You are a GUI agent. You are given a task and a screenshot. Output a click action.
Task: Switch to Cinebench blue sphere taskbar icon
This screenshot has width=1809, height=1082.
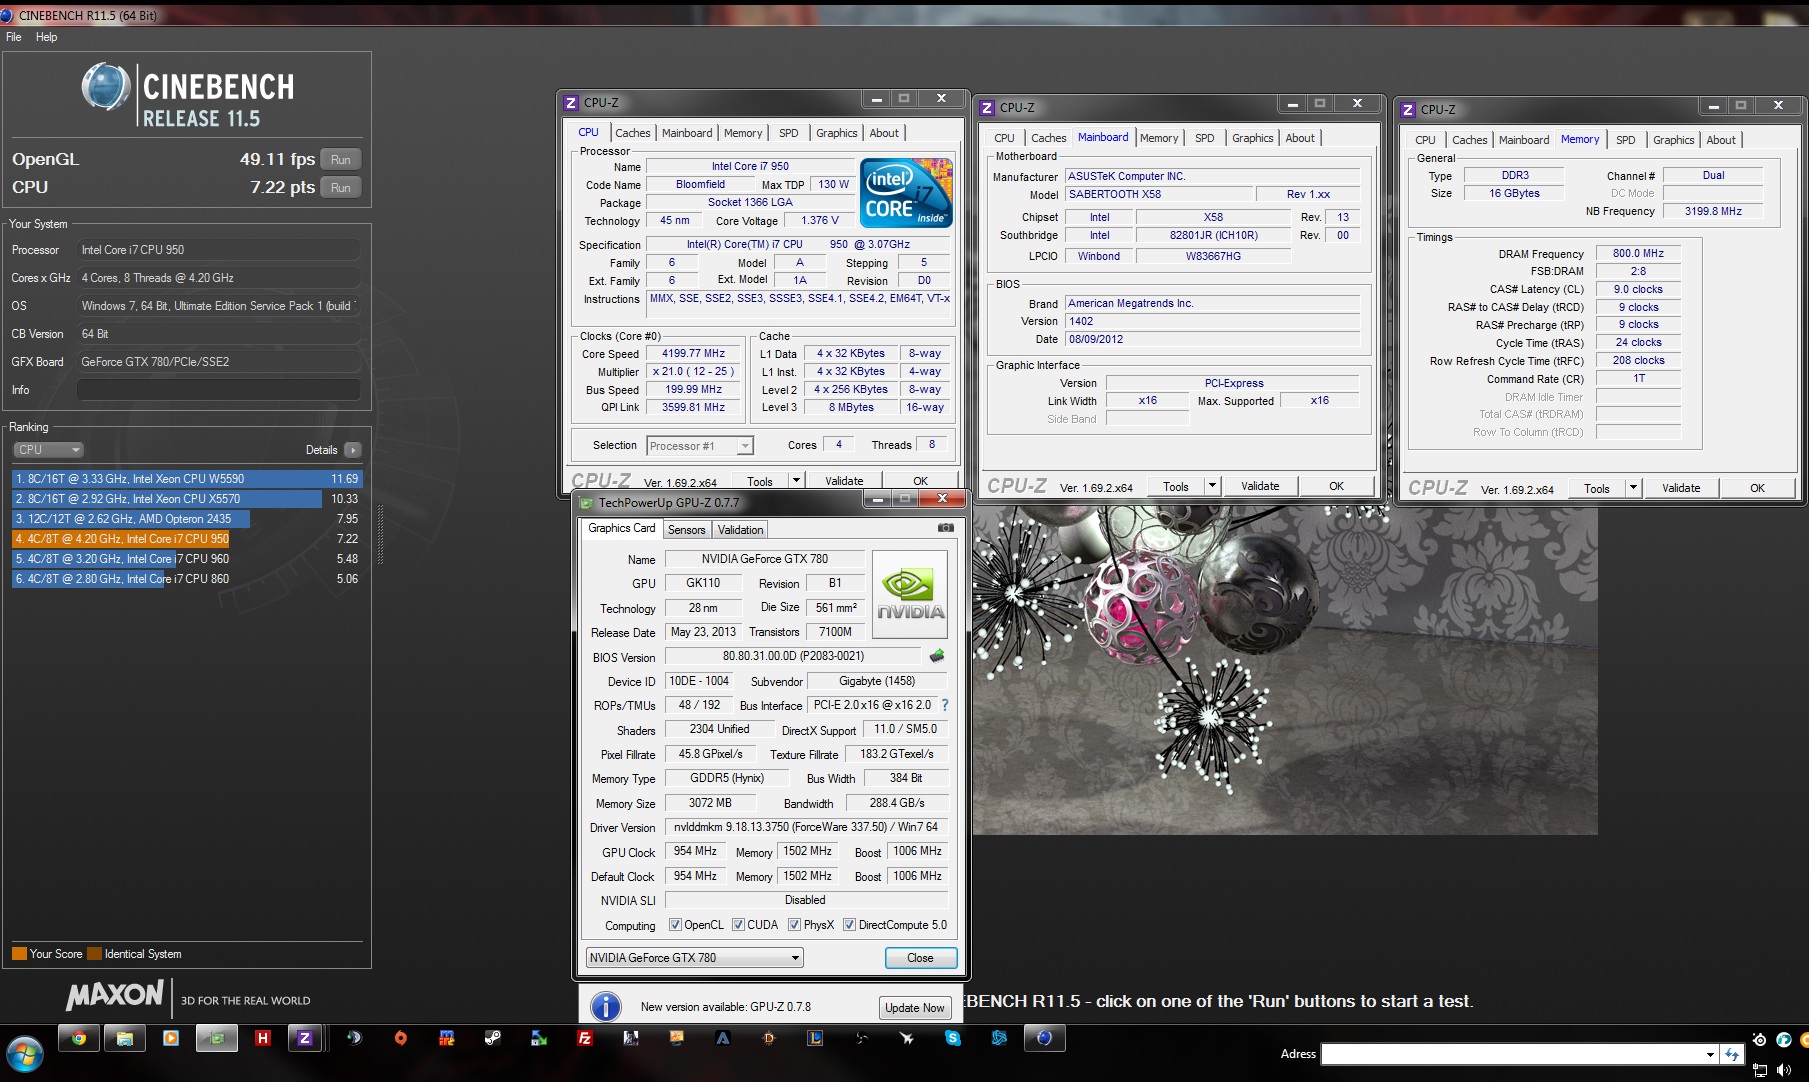coord(1045,1039)
